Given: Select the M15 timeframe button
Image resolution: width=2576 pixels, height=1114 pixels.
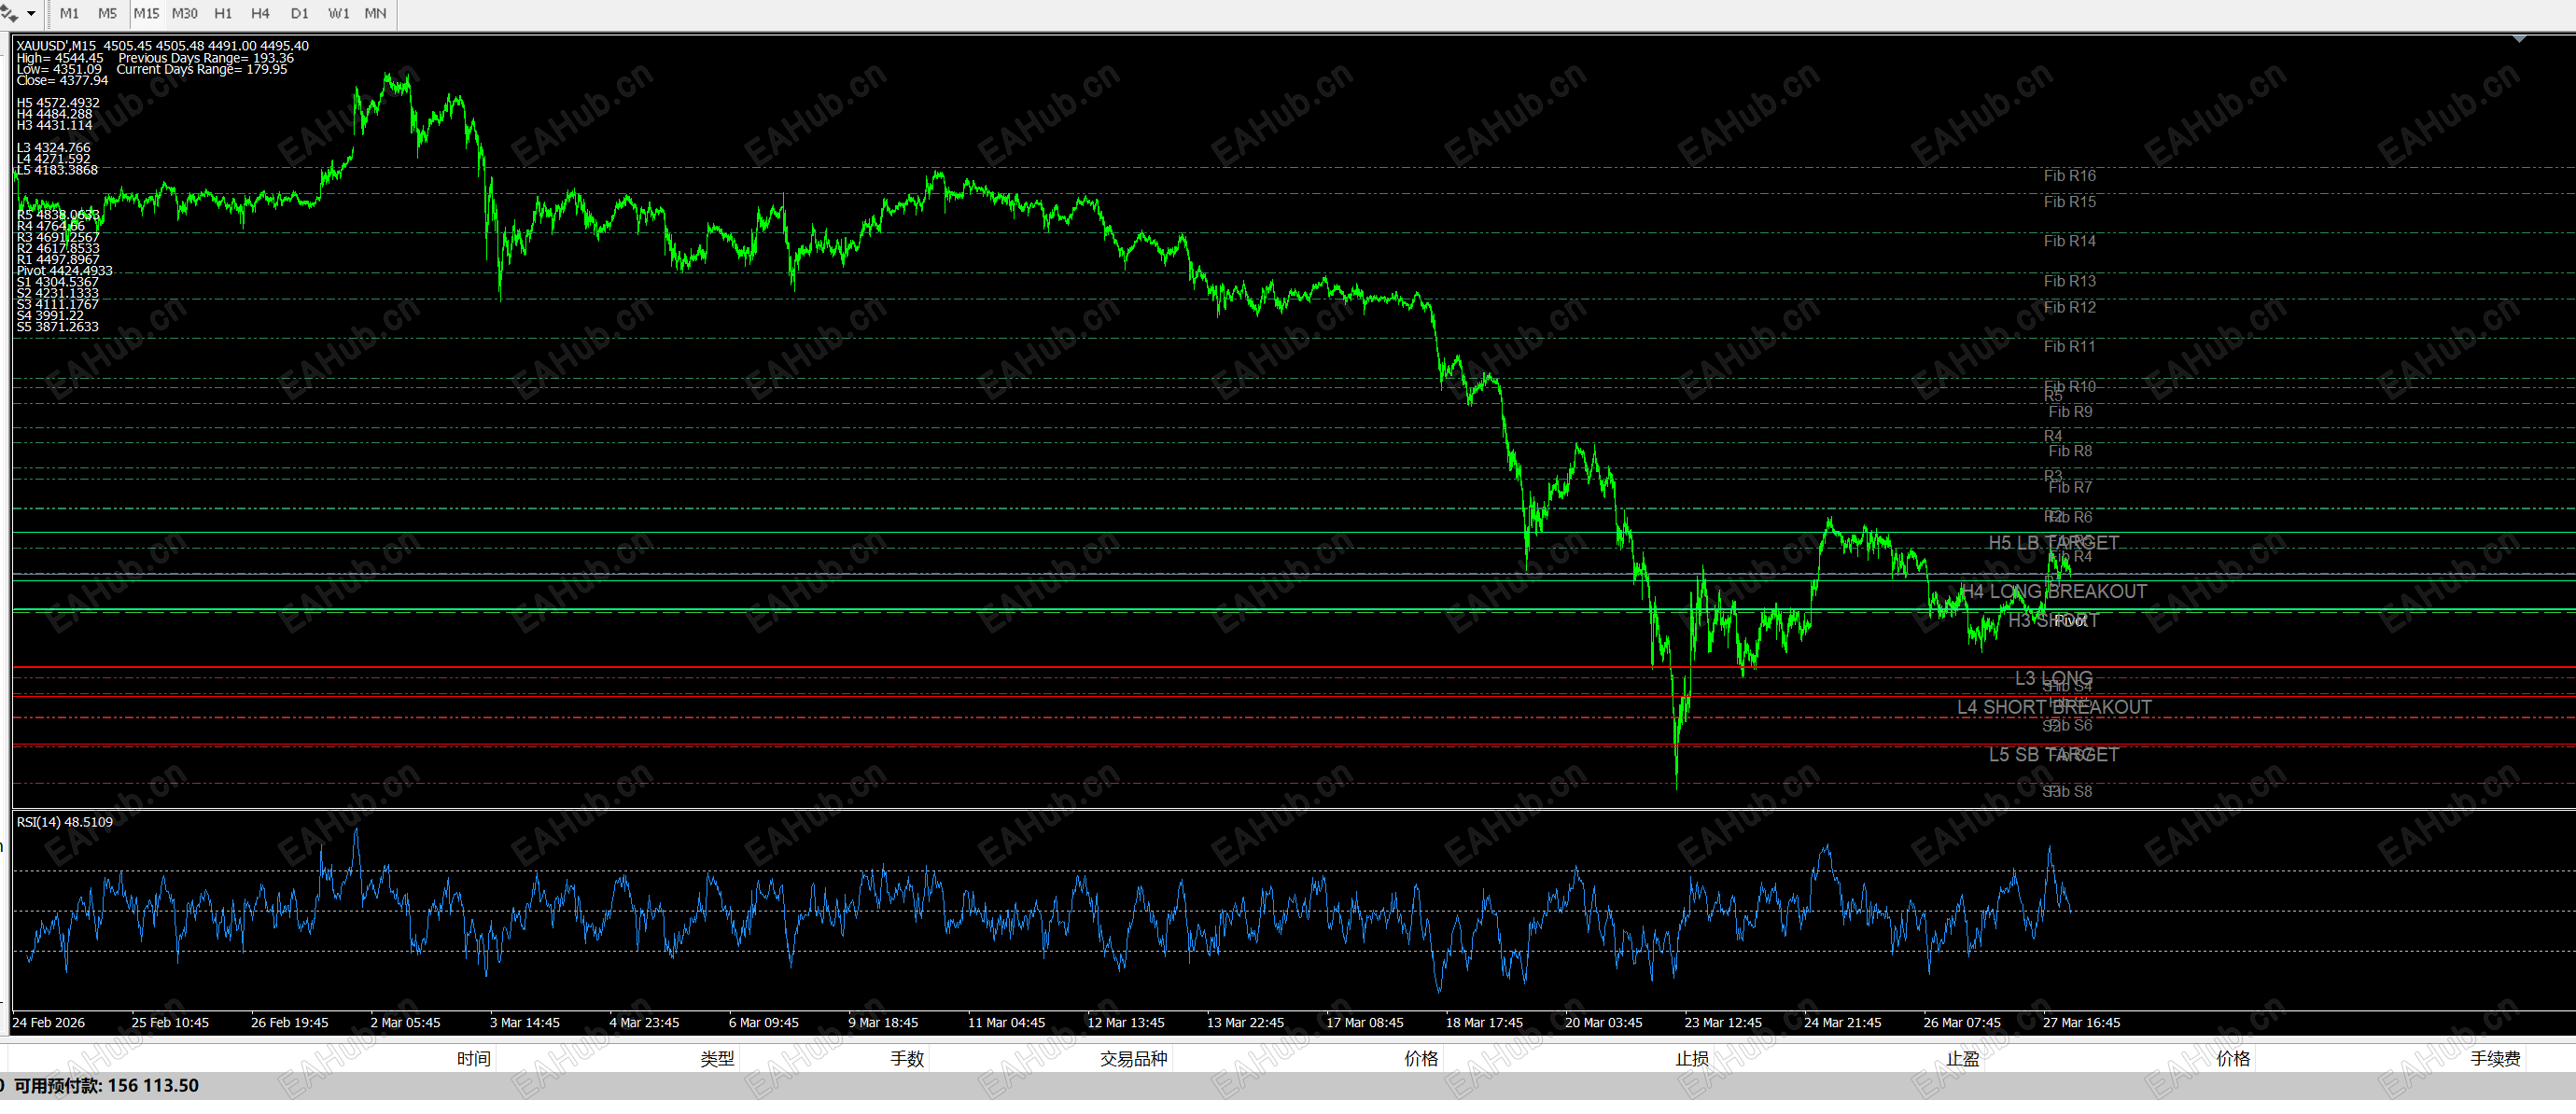Looking at the screenshot, I should (146, 13).
